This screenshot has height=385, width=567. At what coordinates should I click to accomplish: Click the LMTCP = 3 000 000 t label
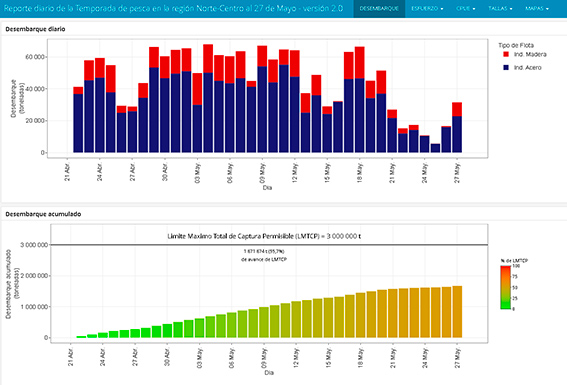pyautogui.click(x=264, y=236)
